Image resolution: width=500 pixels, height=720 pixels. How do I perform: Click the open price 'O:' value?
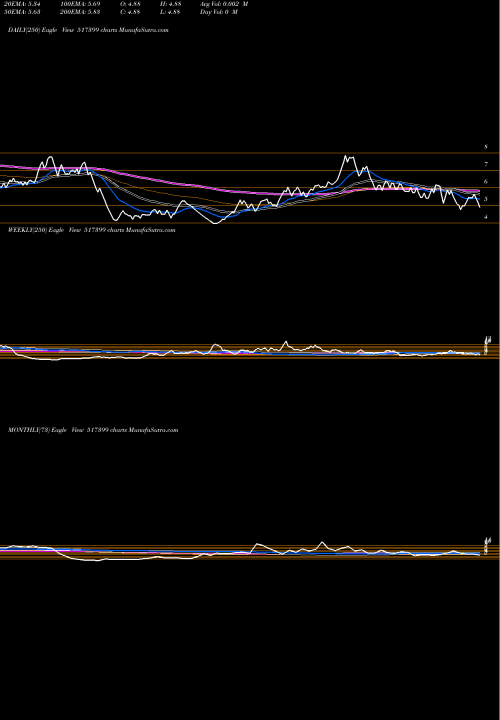click(x=130, y=4)
